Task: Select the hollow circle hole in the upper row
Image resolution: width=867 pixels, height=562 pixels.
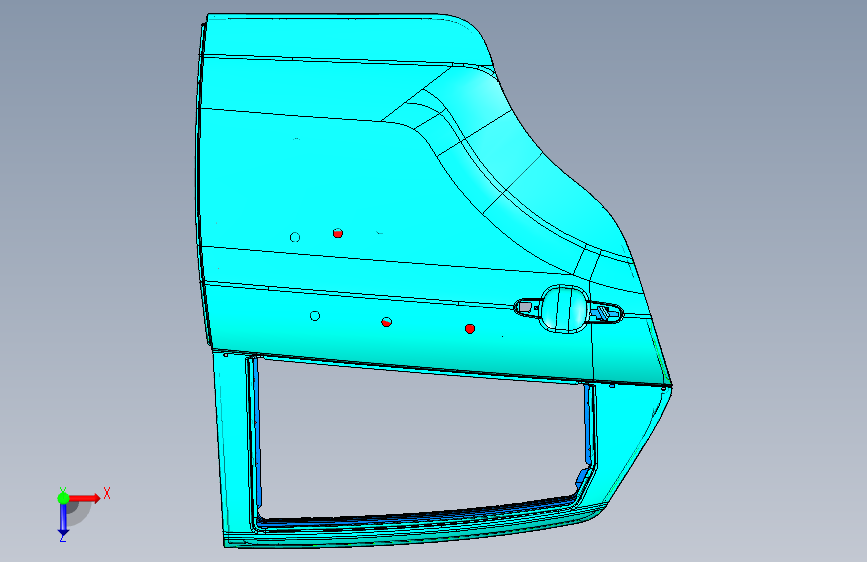Action: point(295,237)
